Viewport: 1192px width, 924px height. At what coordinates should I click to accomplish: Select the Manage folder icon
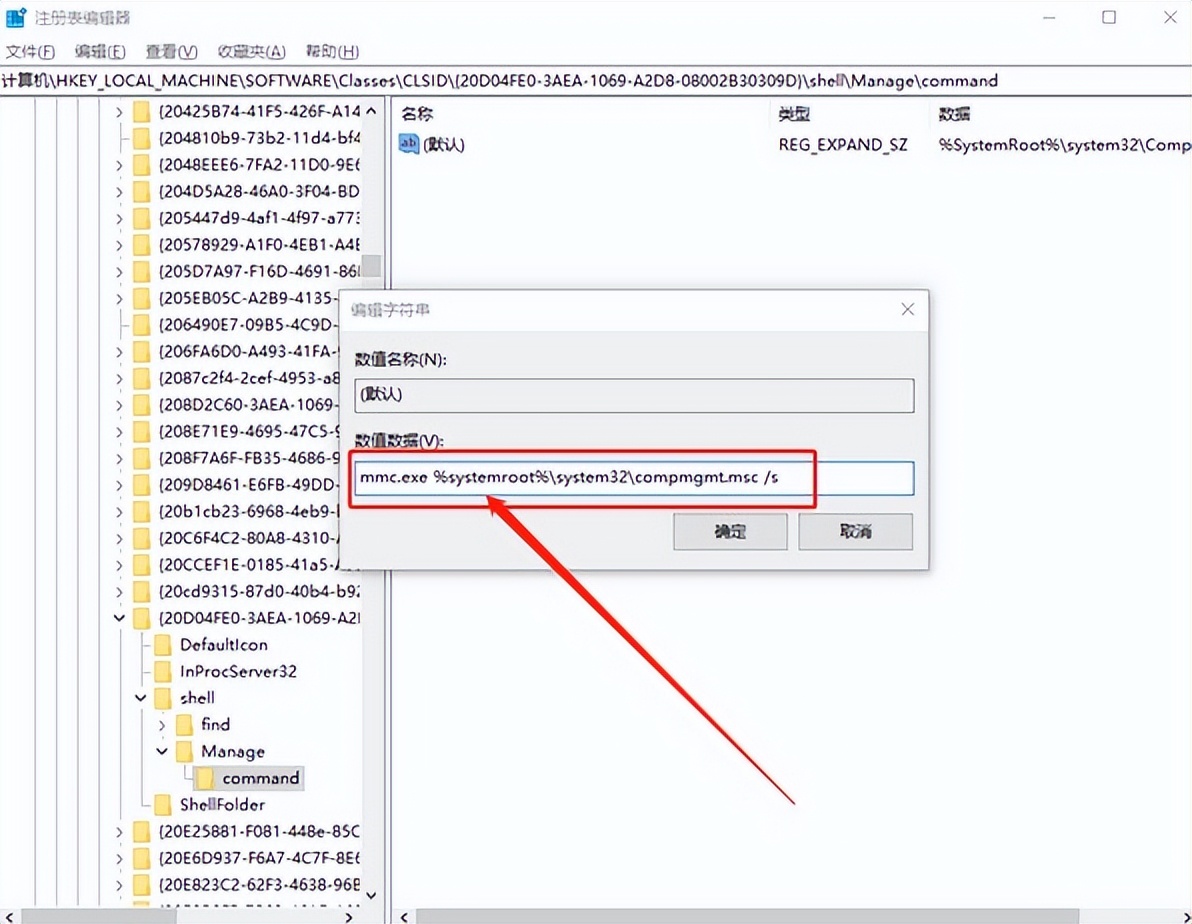[184, 751]
